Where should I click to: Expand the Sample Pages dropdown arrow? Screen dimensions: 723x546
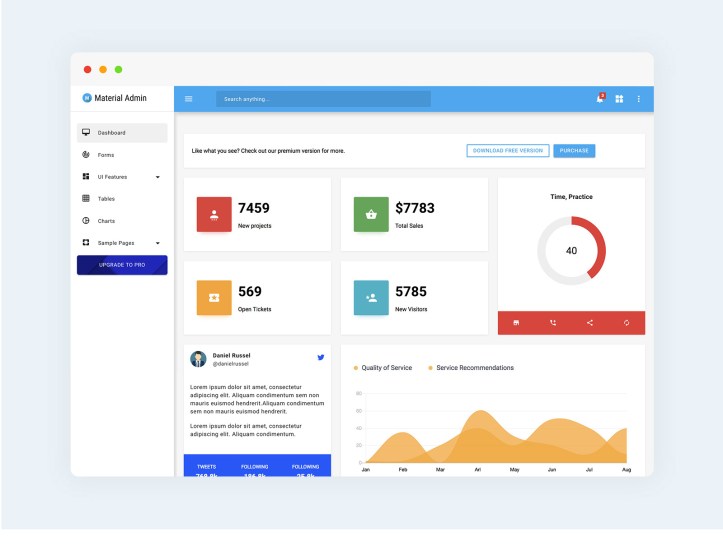(157, 243)
